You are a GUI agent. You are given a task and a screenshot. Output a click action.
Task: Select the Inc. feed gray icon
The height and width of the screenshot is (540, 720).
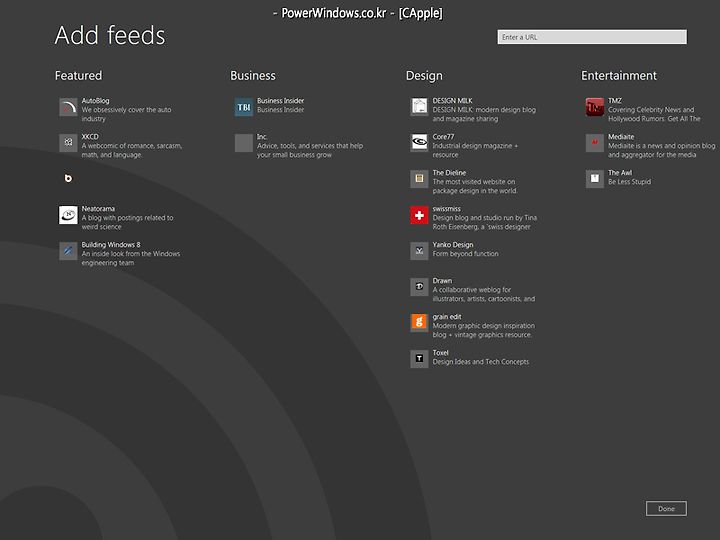tap(244, 143)
